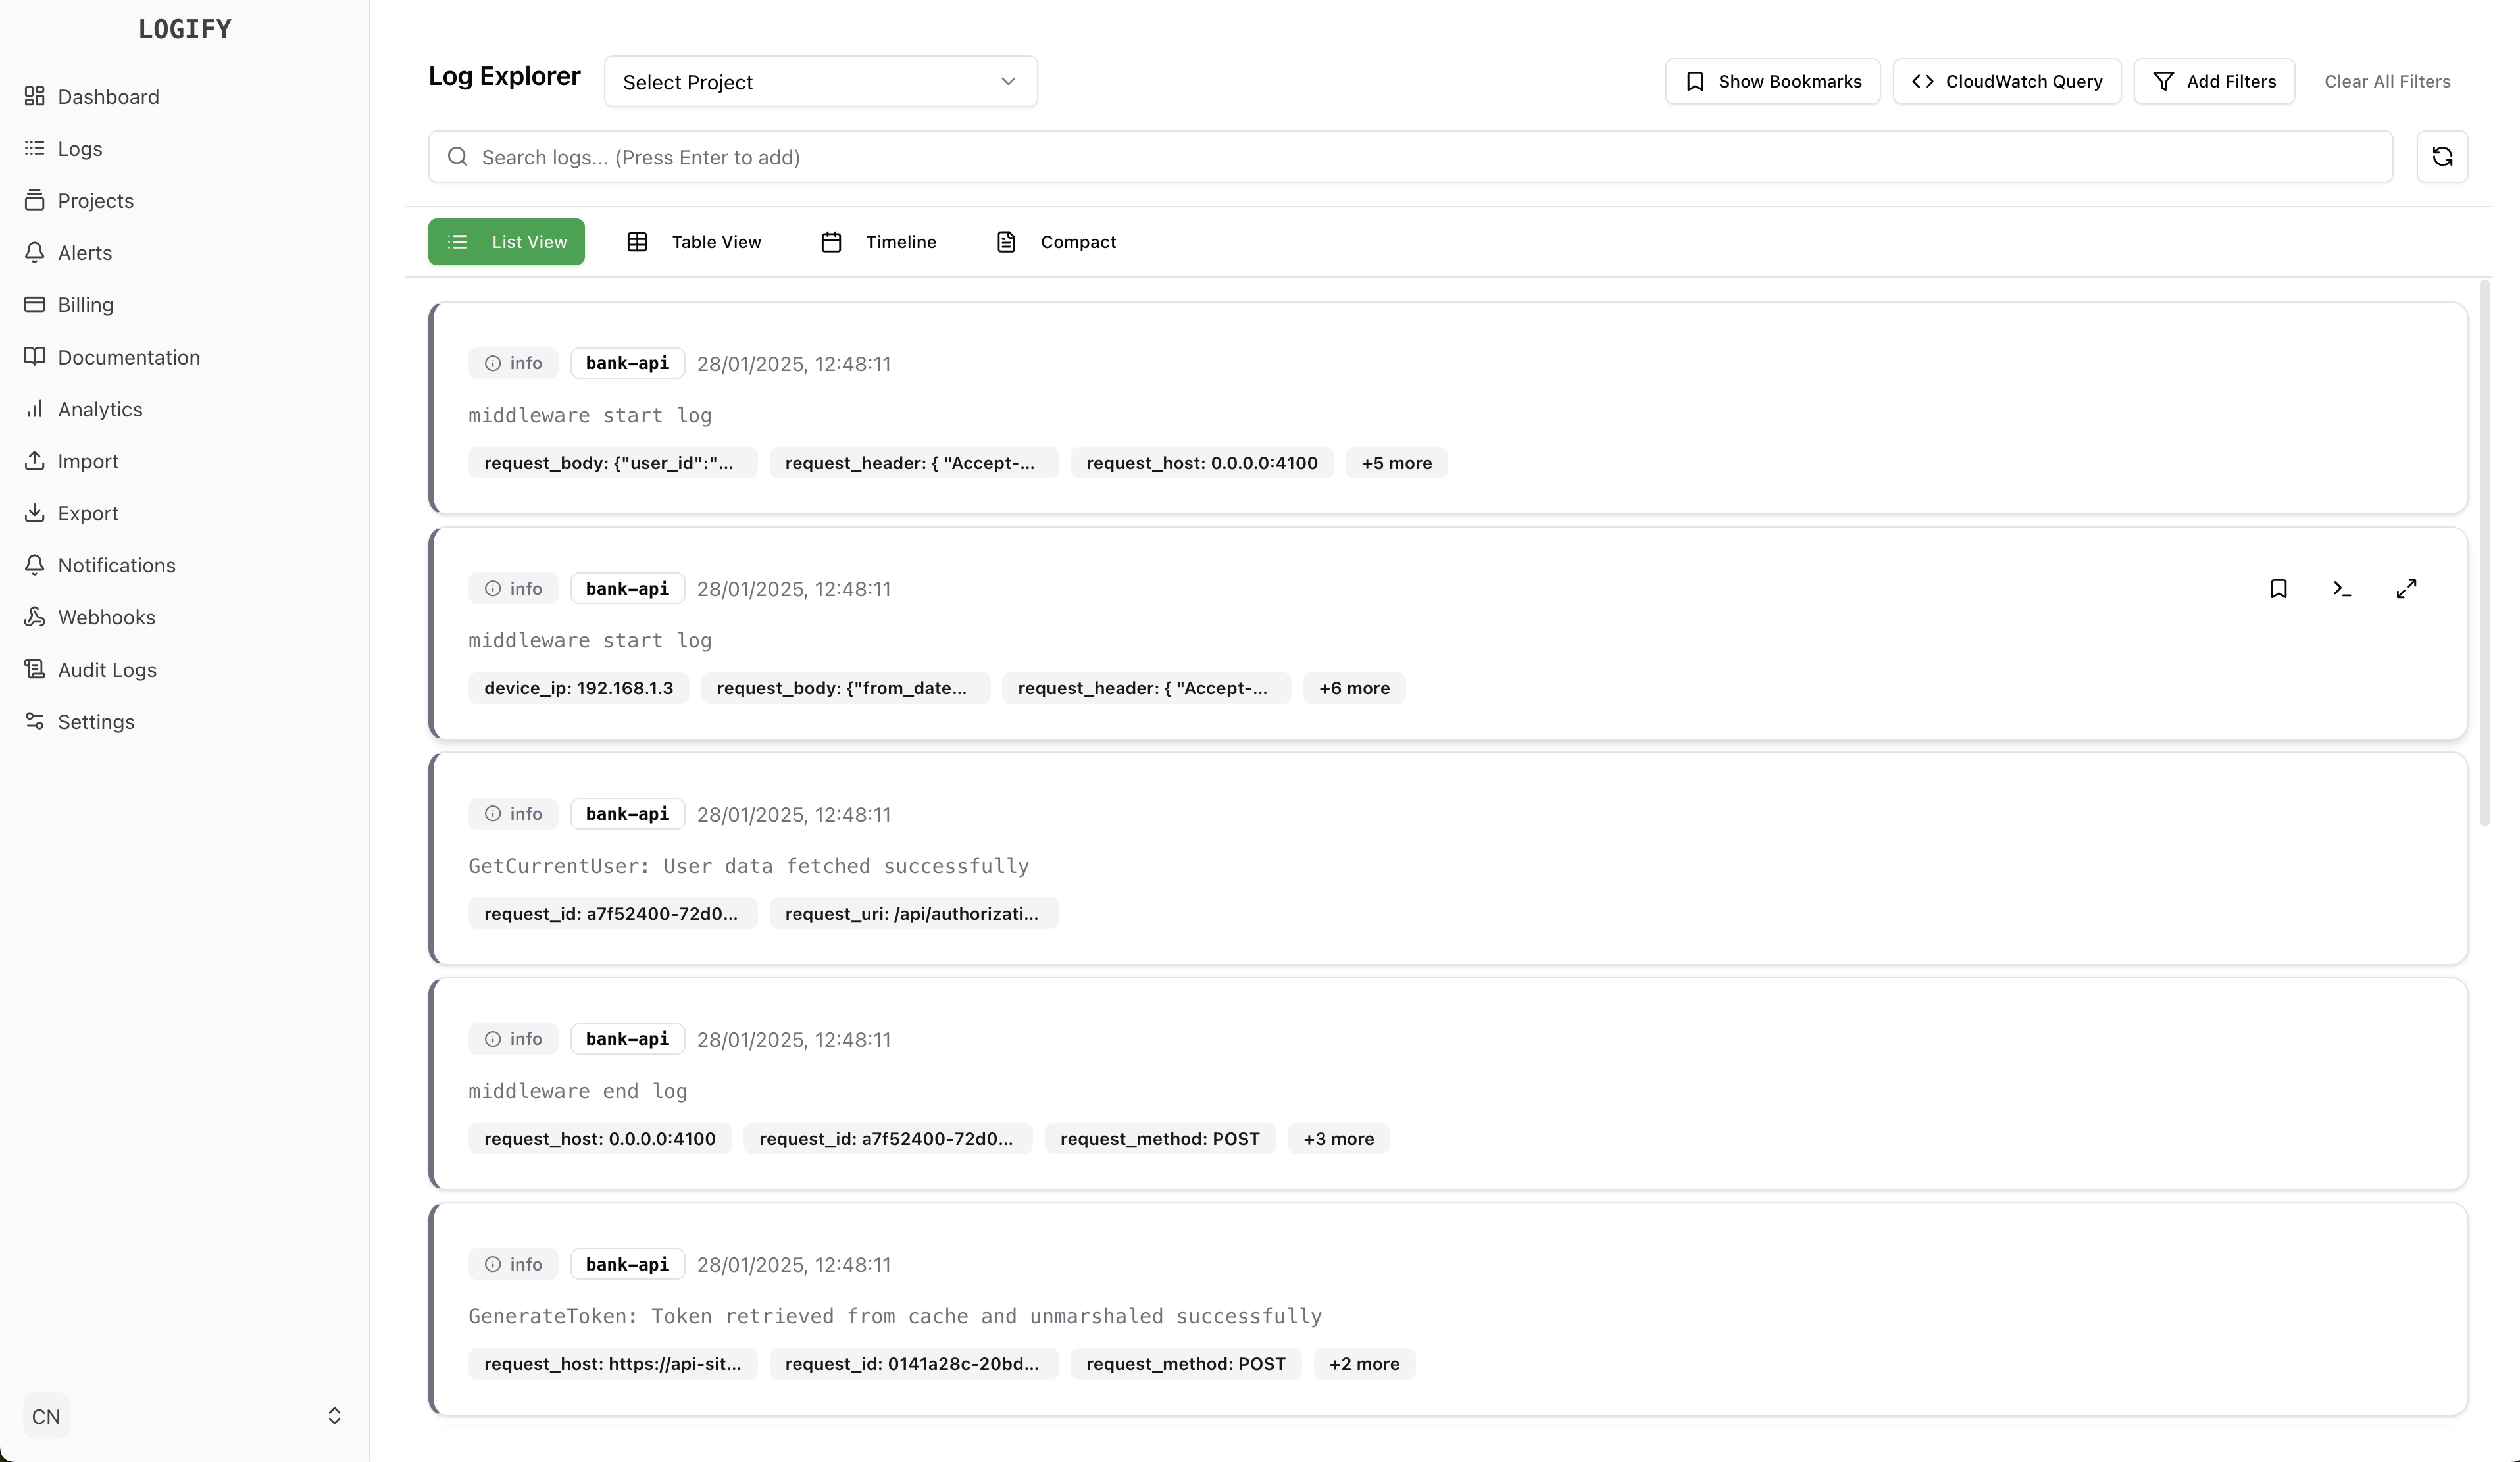Open the Select Project dropdown
This screenshot has height=1462, width=2520.
coord(819,82)
